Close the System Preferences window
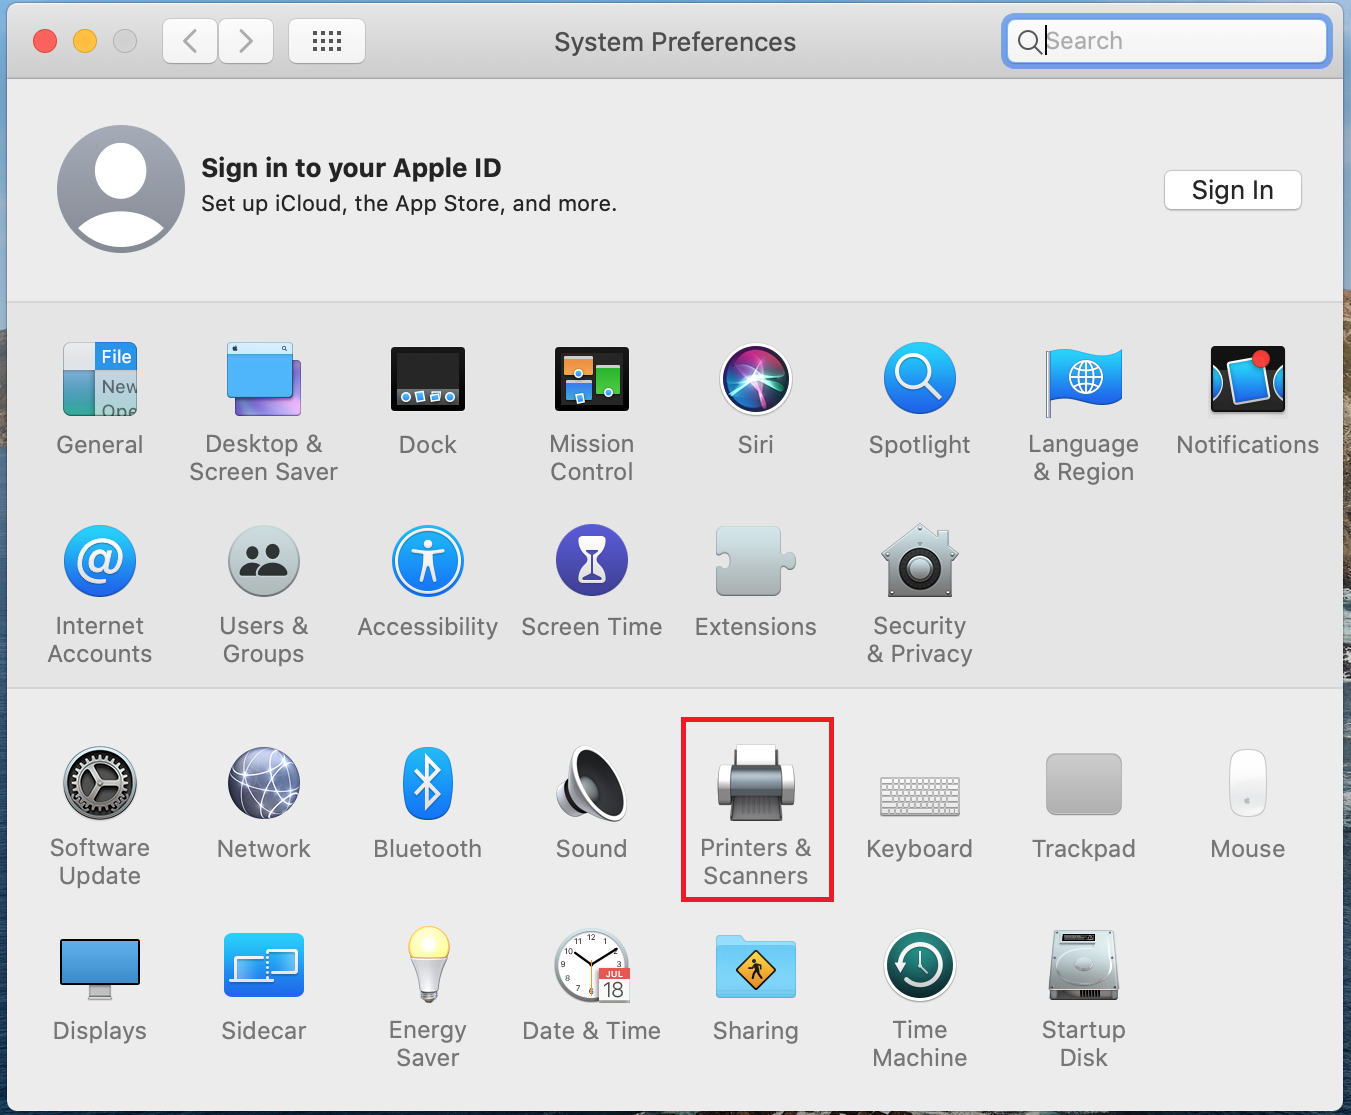The height and width of the screenshot is (1115, 1351). tap(45, 41)
